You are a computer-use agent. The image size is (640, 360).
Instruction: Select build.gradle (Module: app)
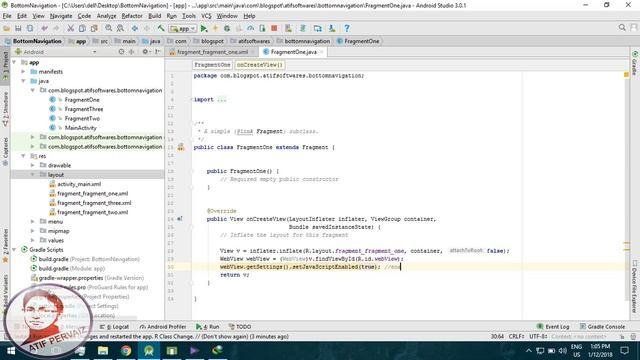point(72,269)
